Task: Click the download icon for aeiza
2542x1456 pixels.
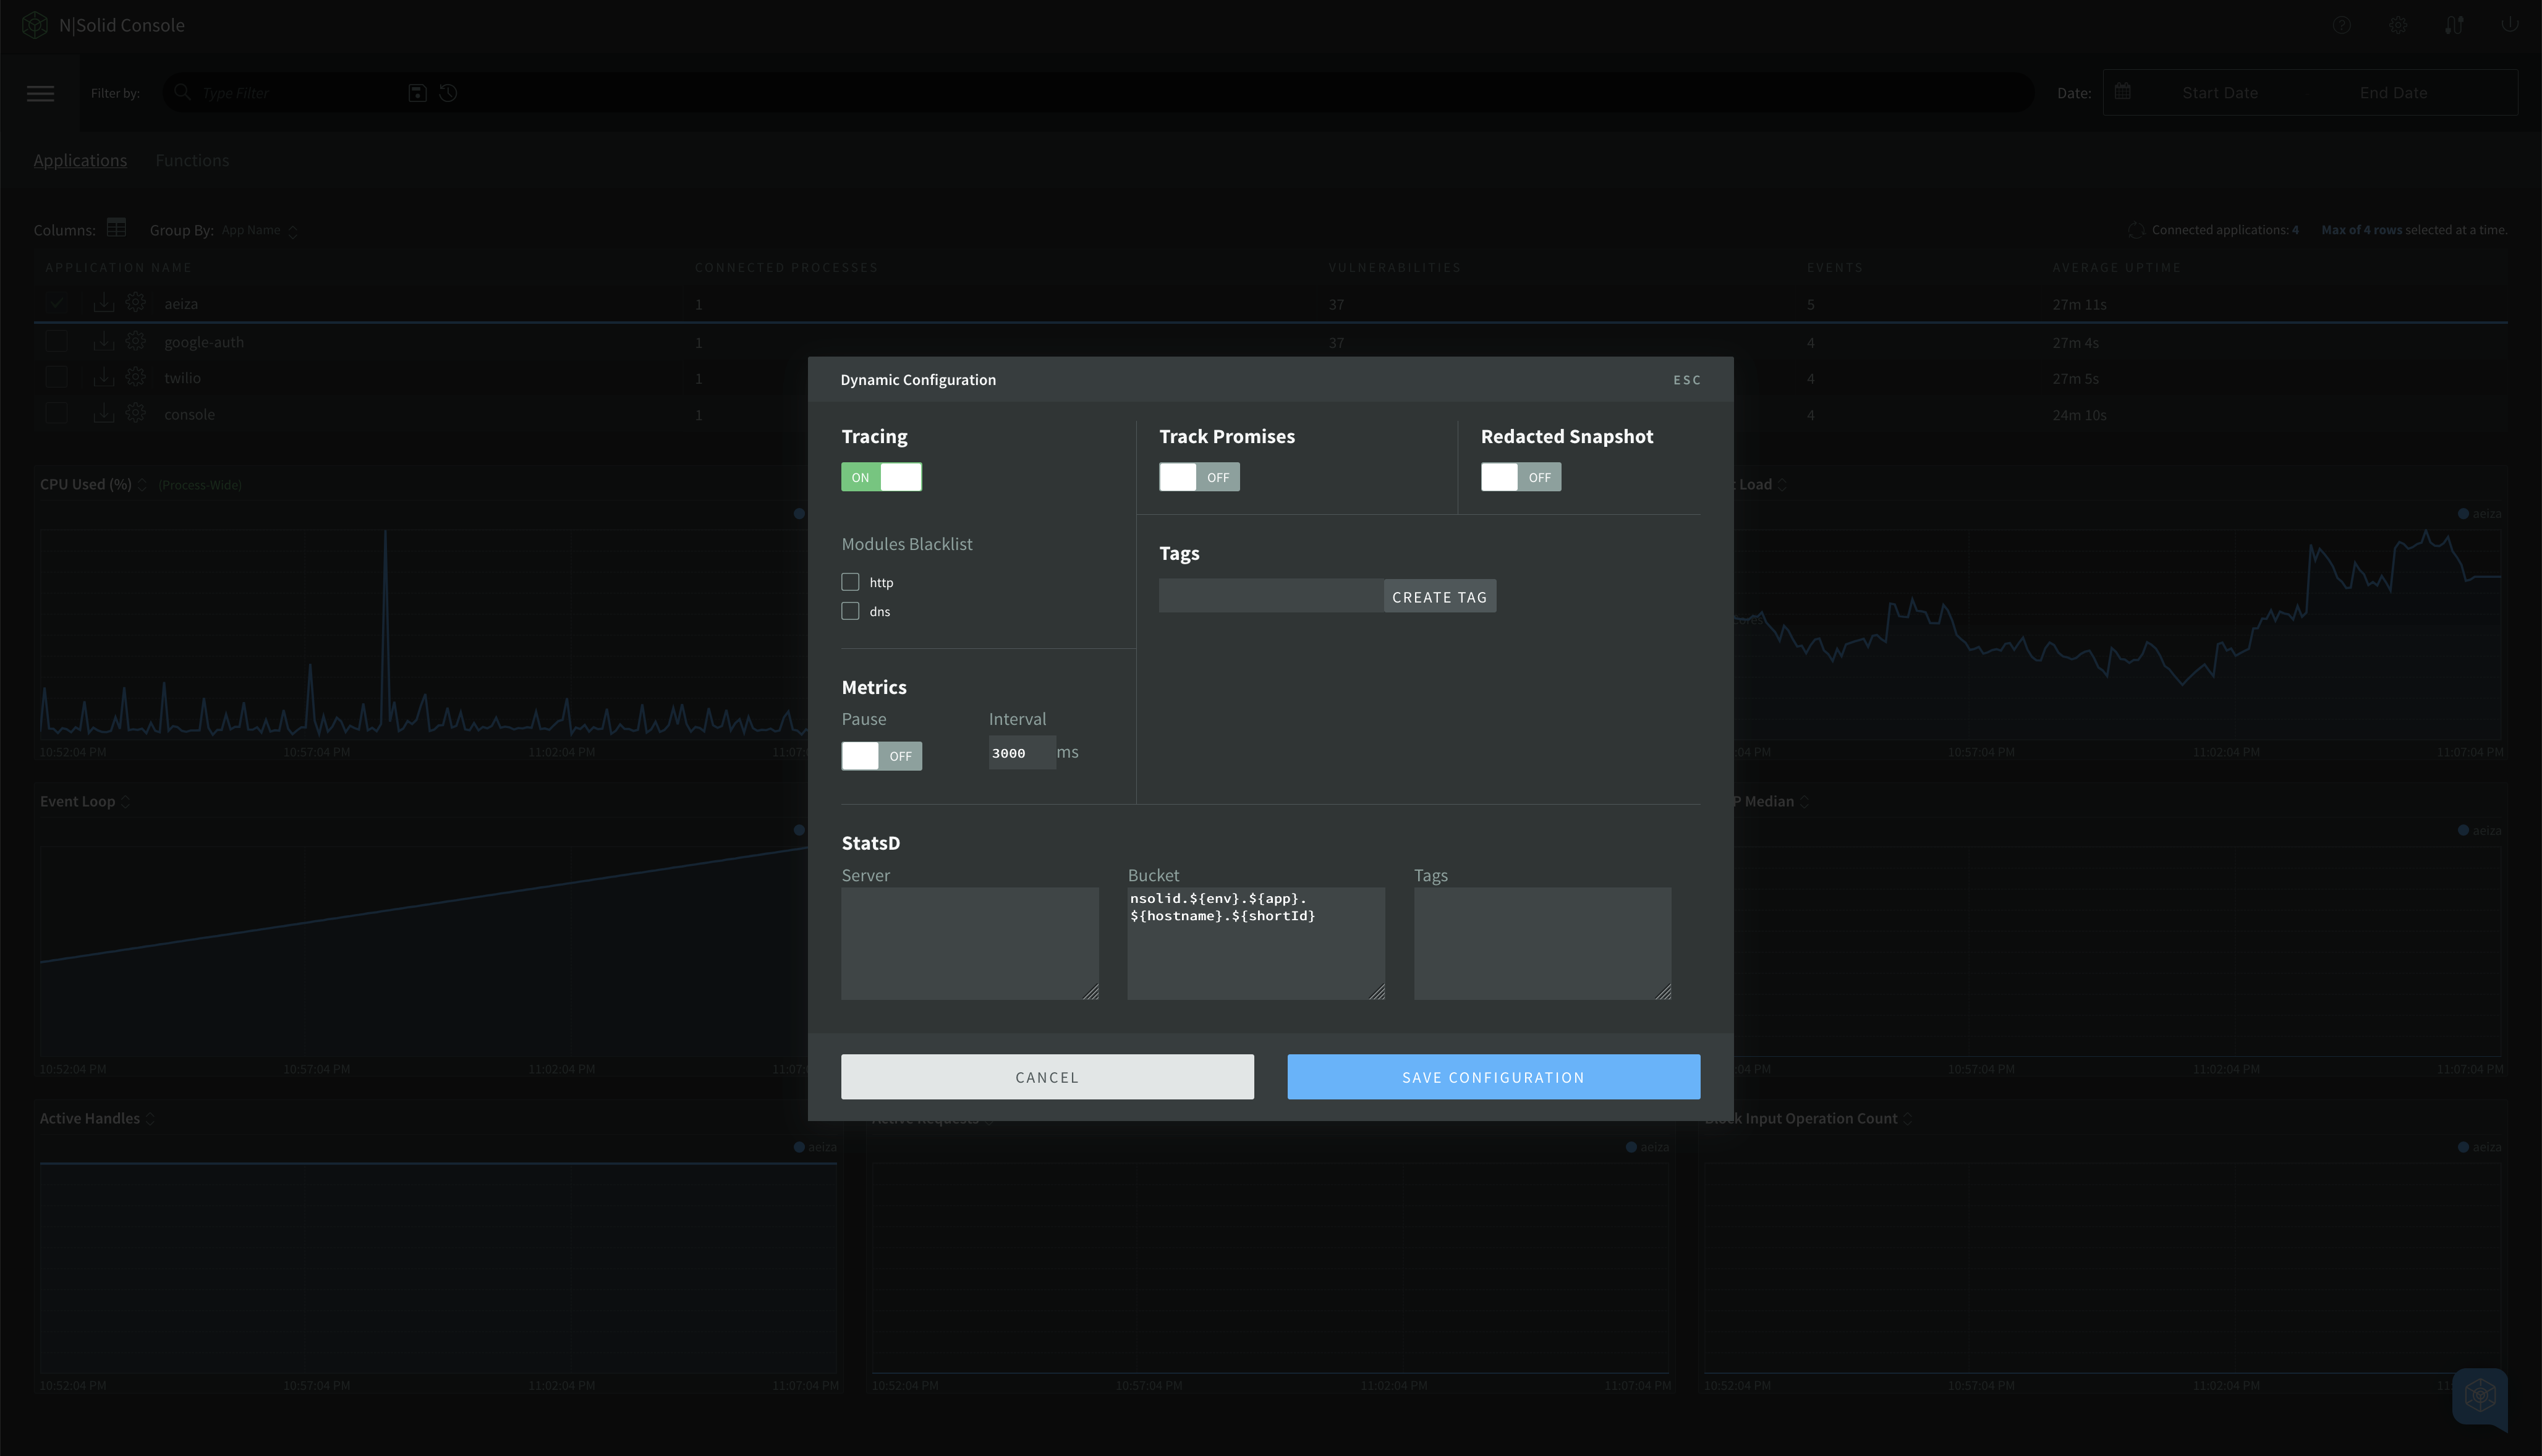Action: 104,303
